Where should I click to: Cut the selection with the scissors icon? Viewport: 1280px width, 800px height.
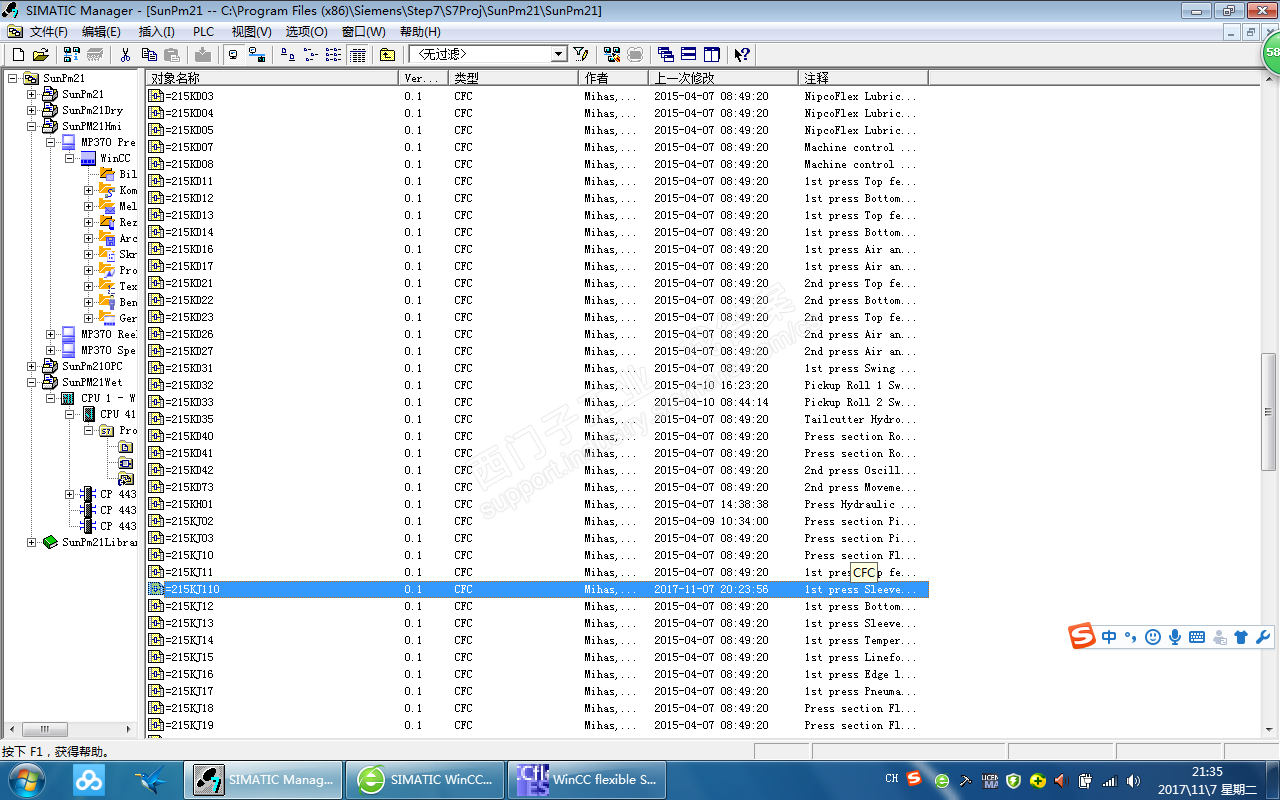[x=126, y=54]
